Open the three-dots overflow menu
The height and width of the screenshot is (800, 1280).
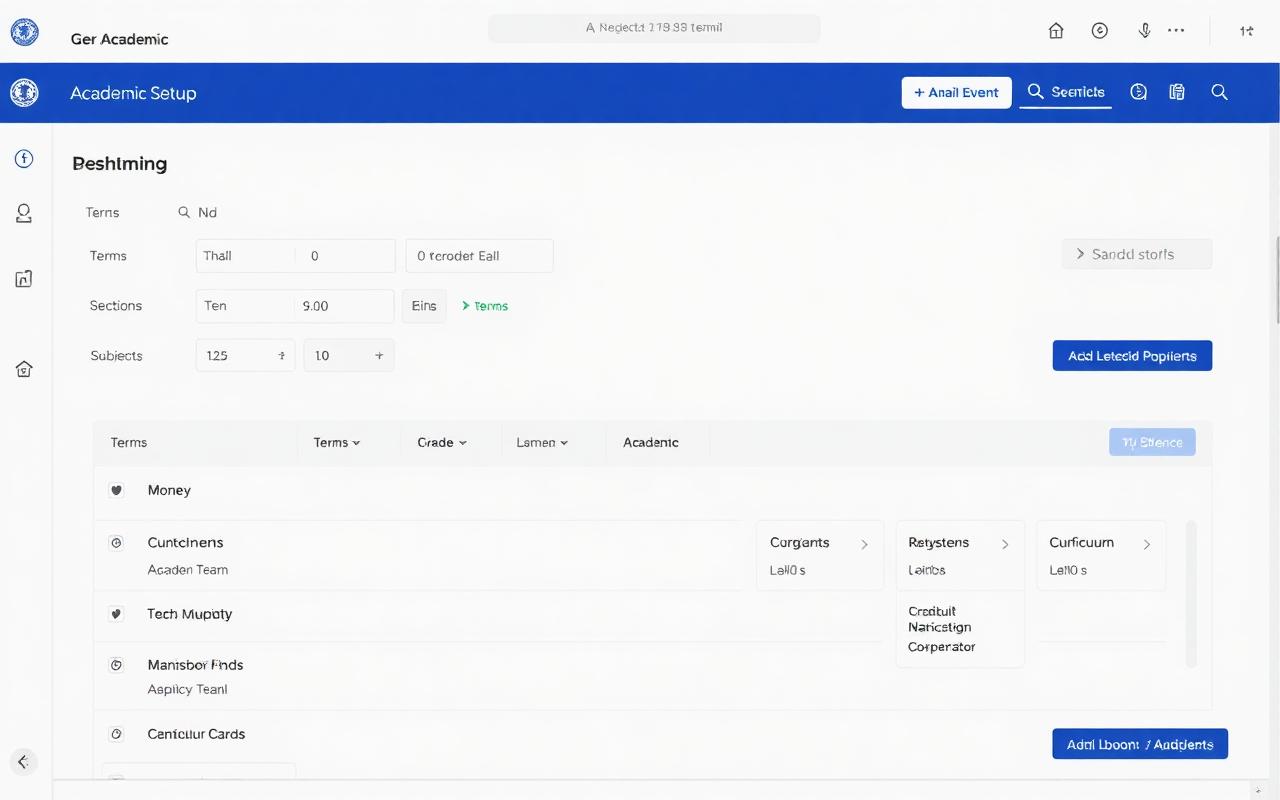1176,31
